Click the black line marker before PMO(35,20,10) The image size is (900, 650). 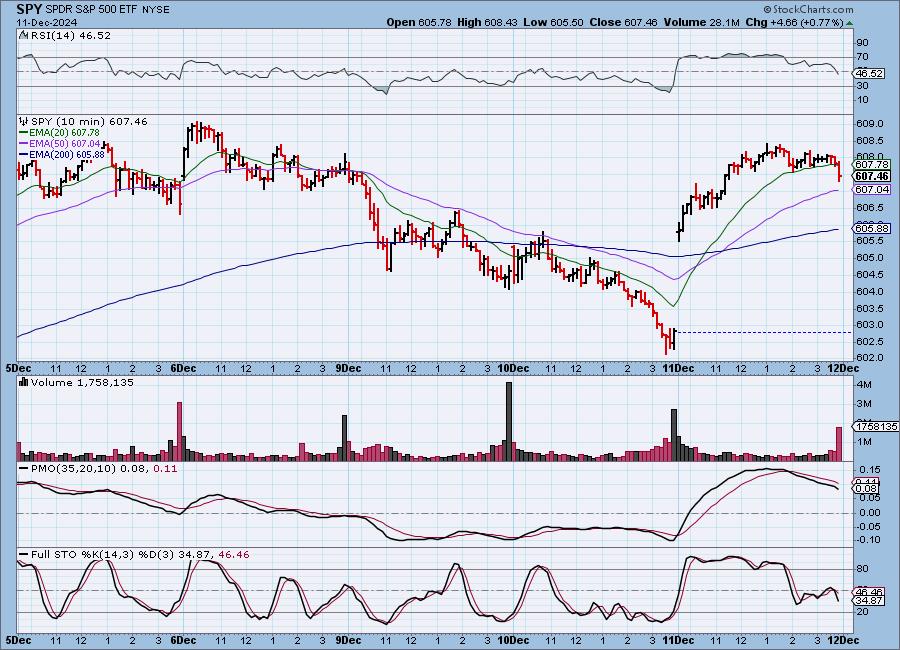click(x=24, y=469)
